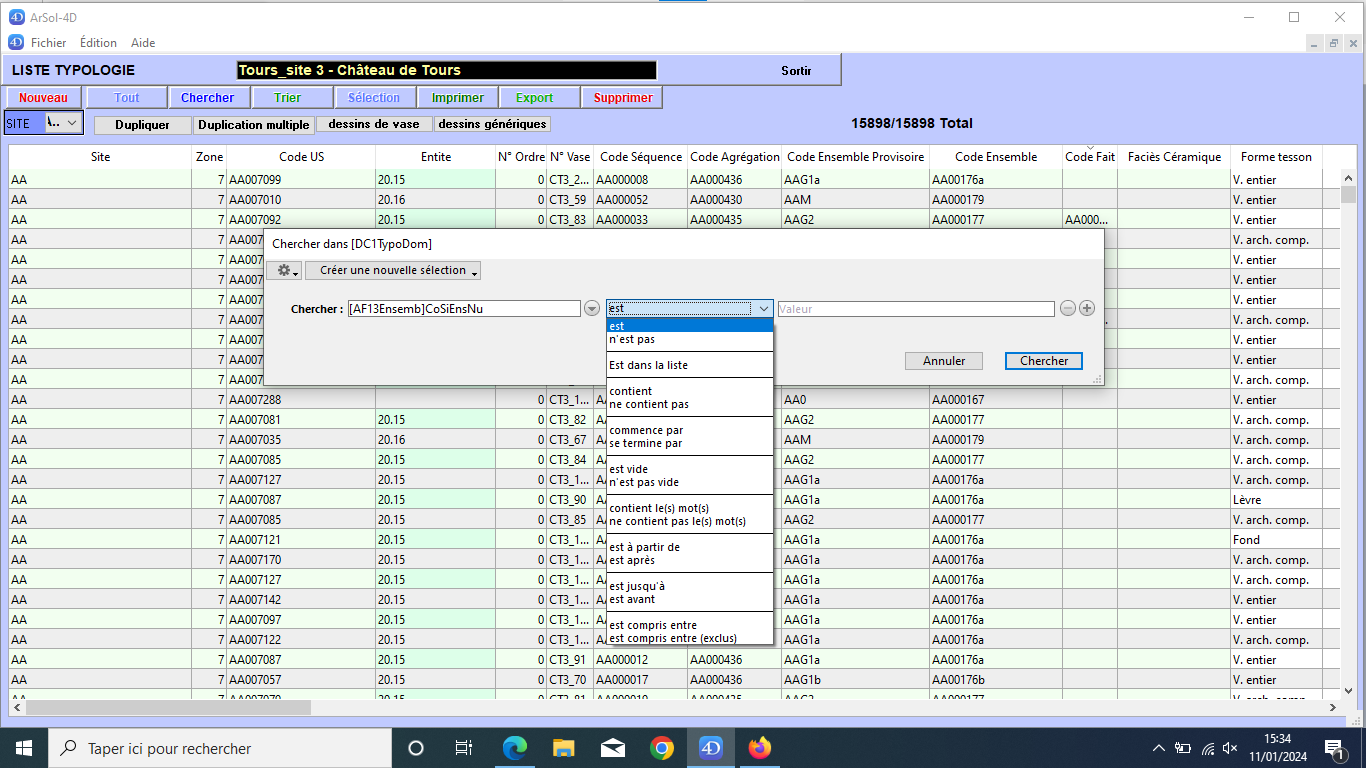Screen dimensions: 1366x768
Task: Open the SITE combo box
Action: (x=64, y=122)
